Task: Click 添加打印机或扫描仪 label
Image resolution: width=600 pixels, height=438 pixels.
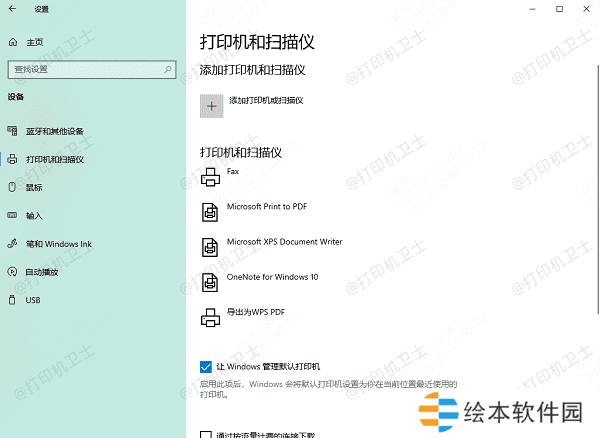Action: (266, 100)
